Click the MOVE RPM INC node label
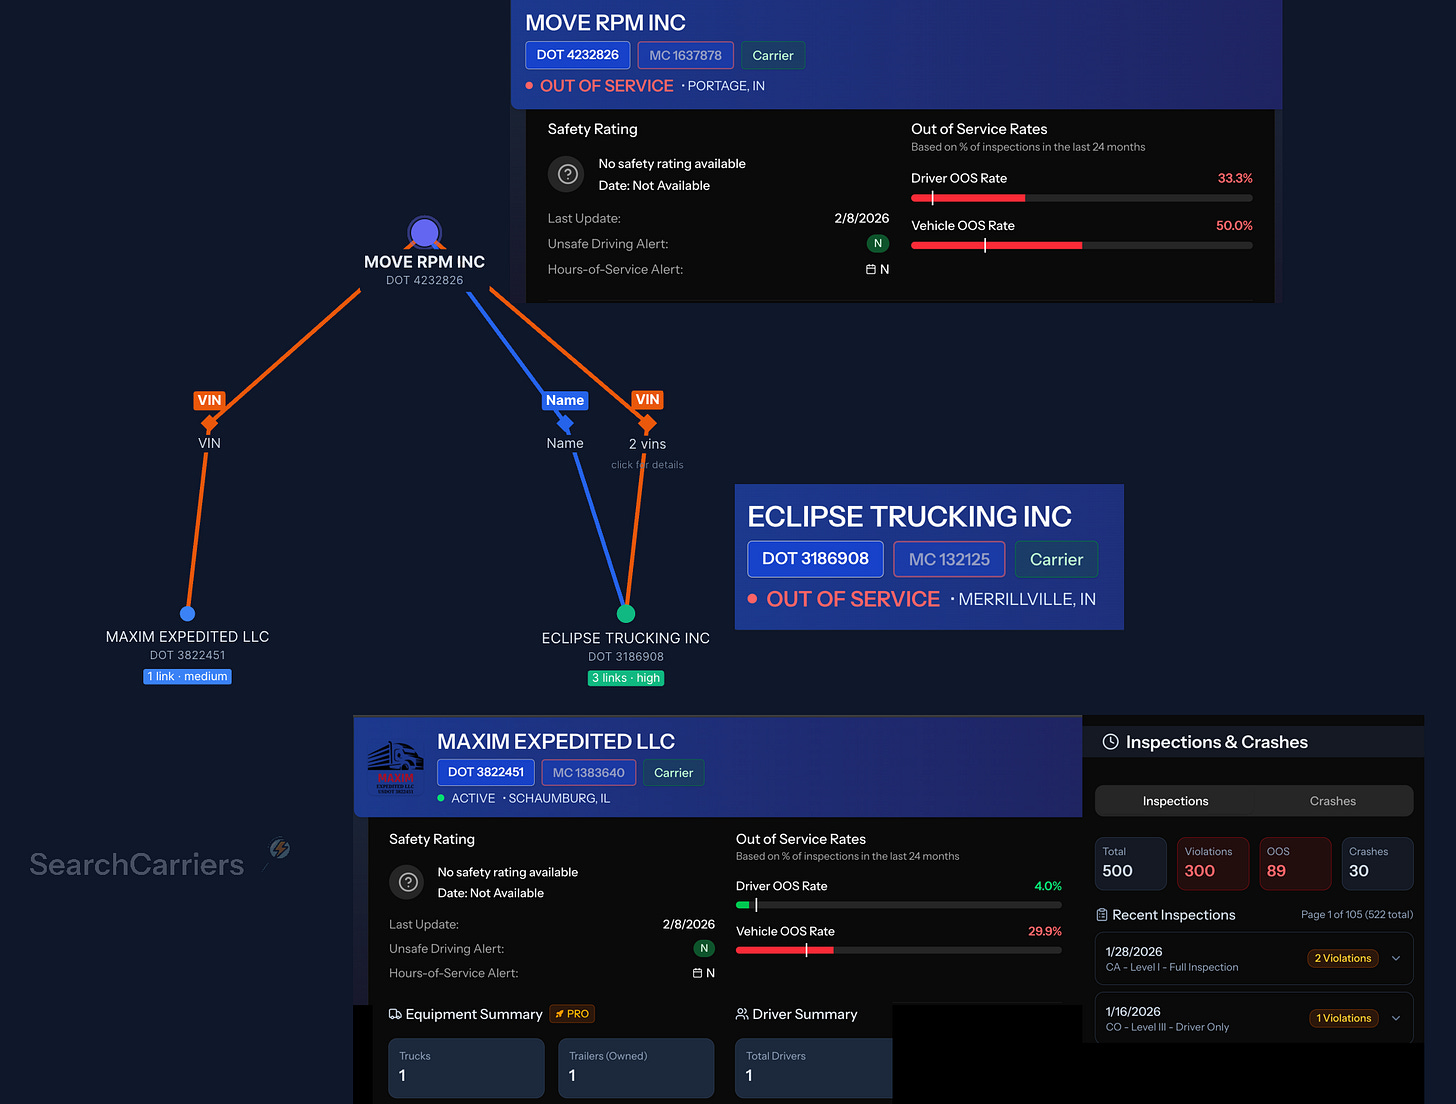The width and height of the screenshot is (1456, 1104). click(x=424, y=262)
